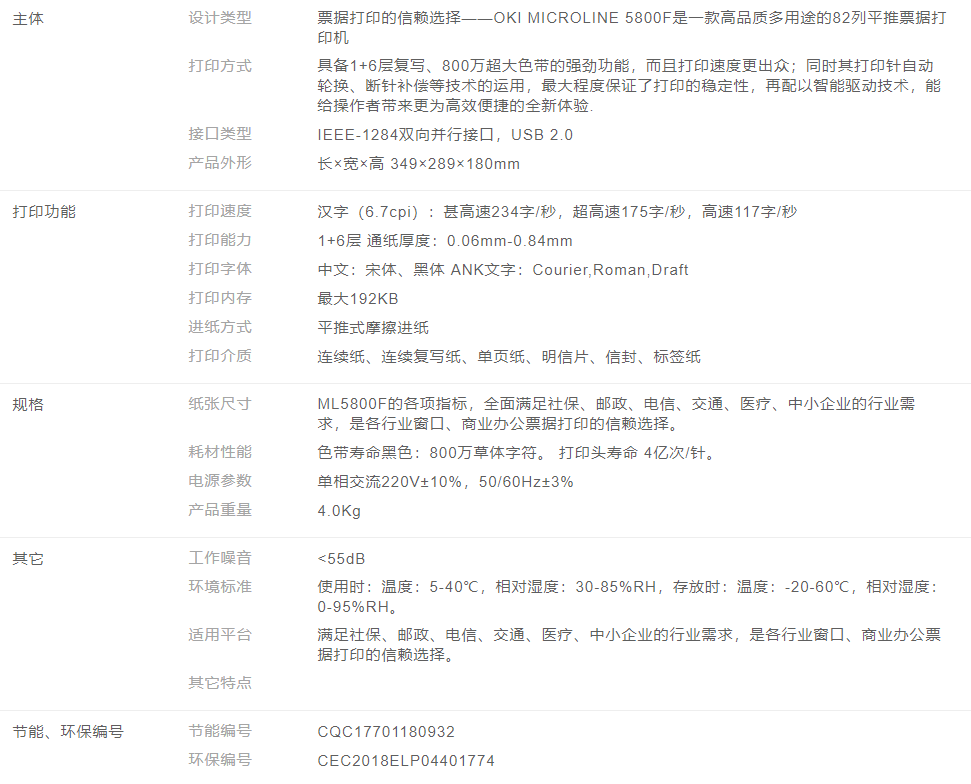Click the 打印介质 row label

[x=220, y=356]
